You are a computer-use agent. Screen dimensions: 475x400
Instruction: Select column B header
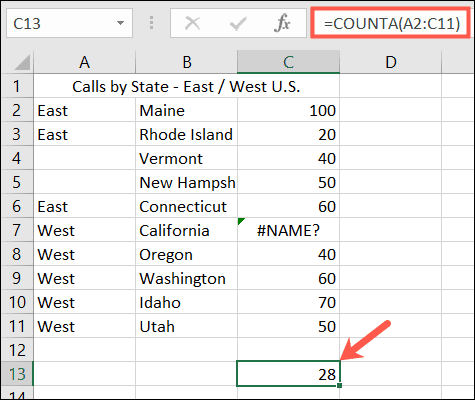(187, 62)
